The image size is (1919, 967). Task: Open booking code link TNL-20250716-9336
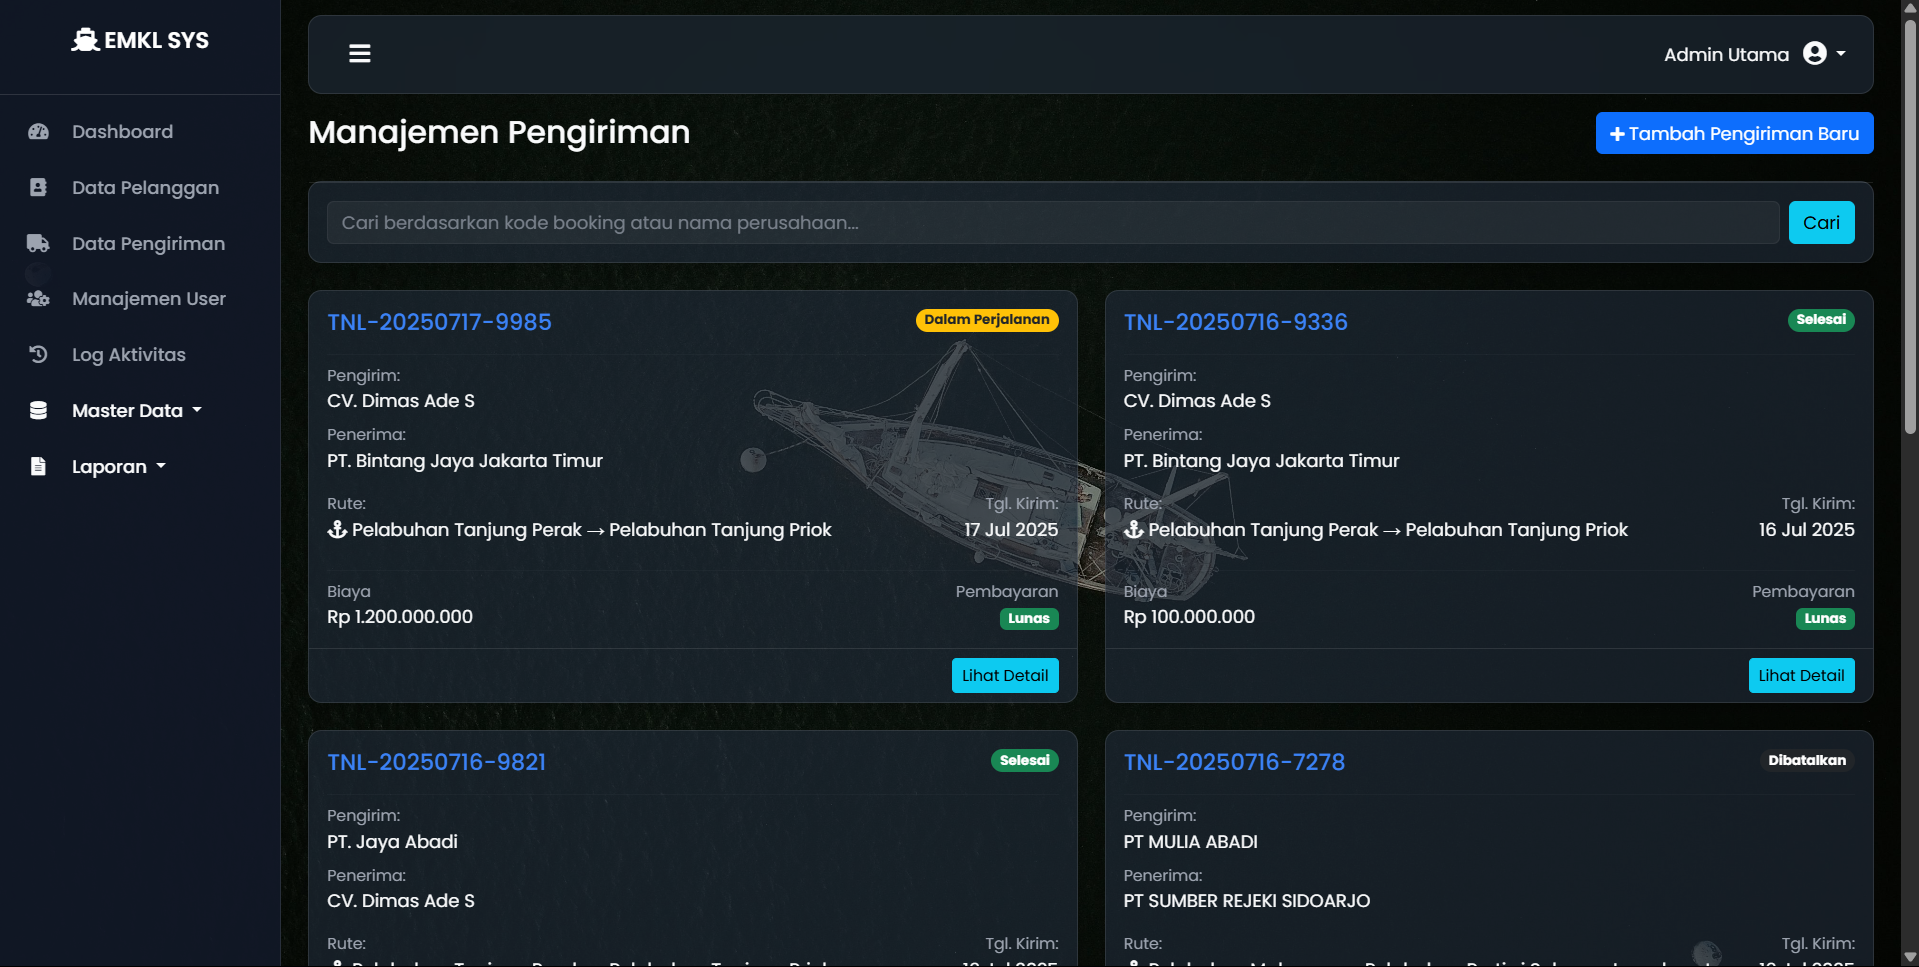1235,322
